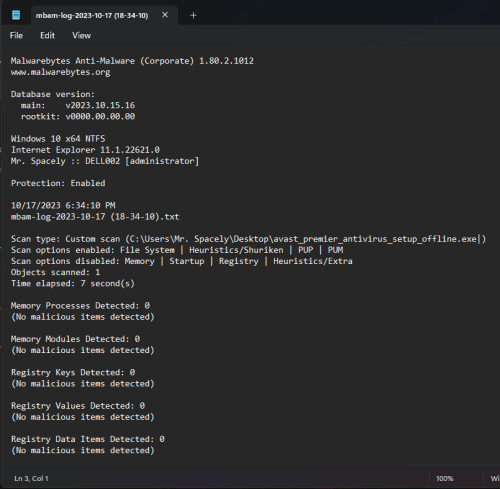Open the Edit menu

click(x=47, y=35)
